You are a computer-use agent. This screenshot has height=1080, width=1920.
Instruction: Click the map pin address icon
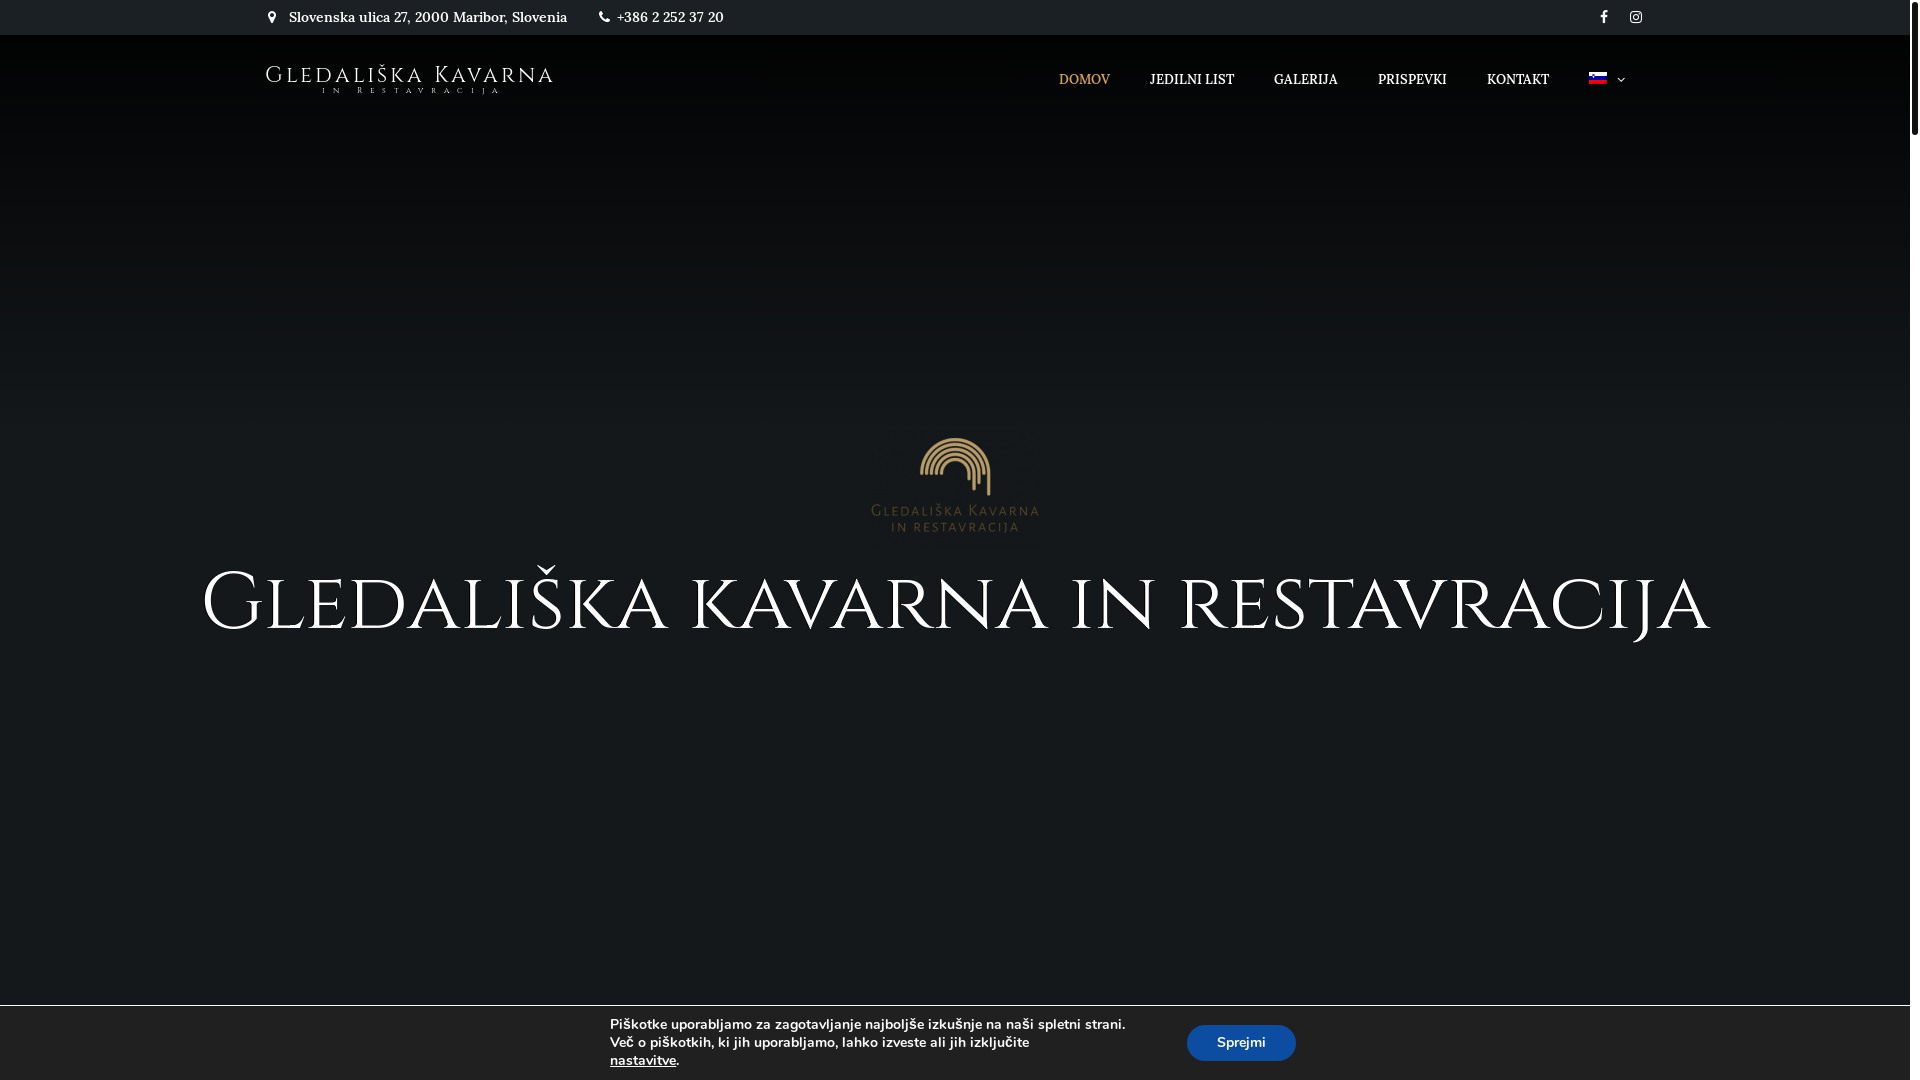coord(272,17)
